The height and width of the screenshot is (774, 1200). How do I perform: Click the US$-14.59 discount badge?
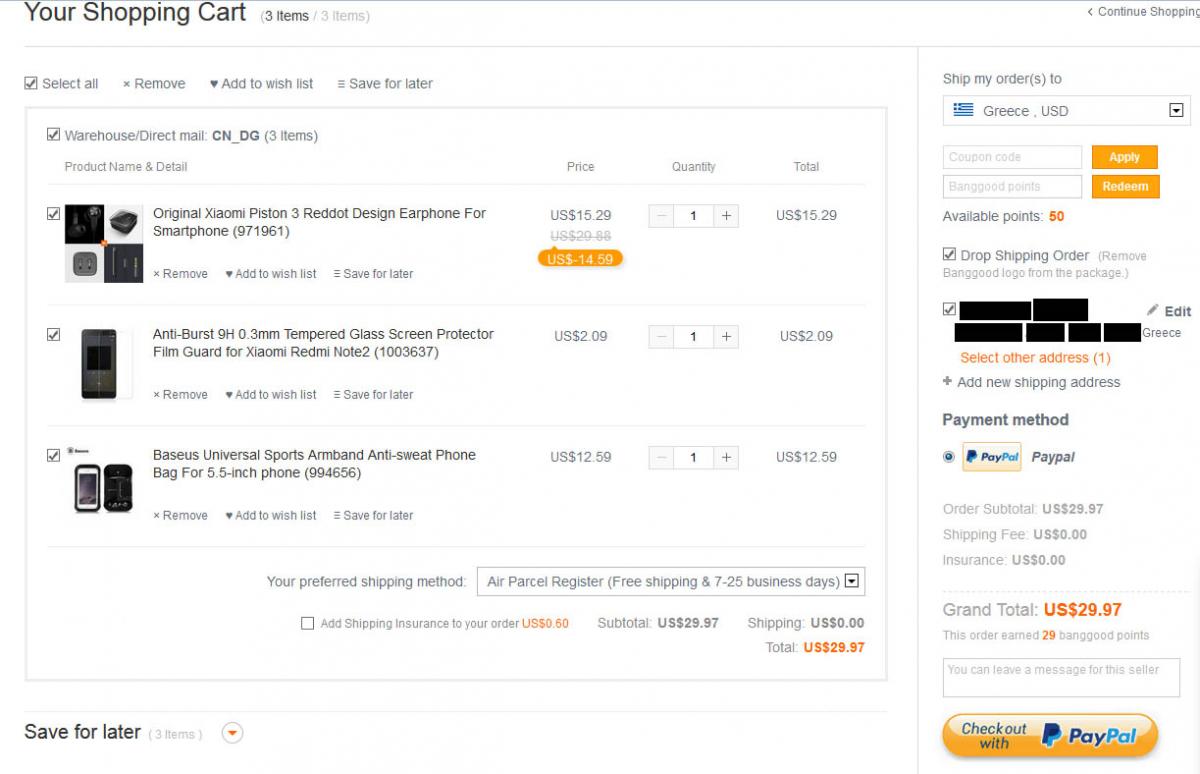click(x=580, y=259)
